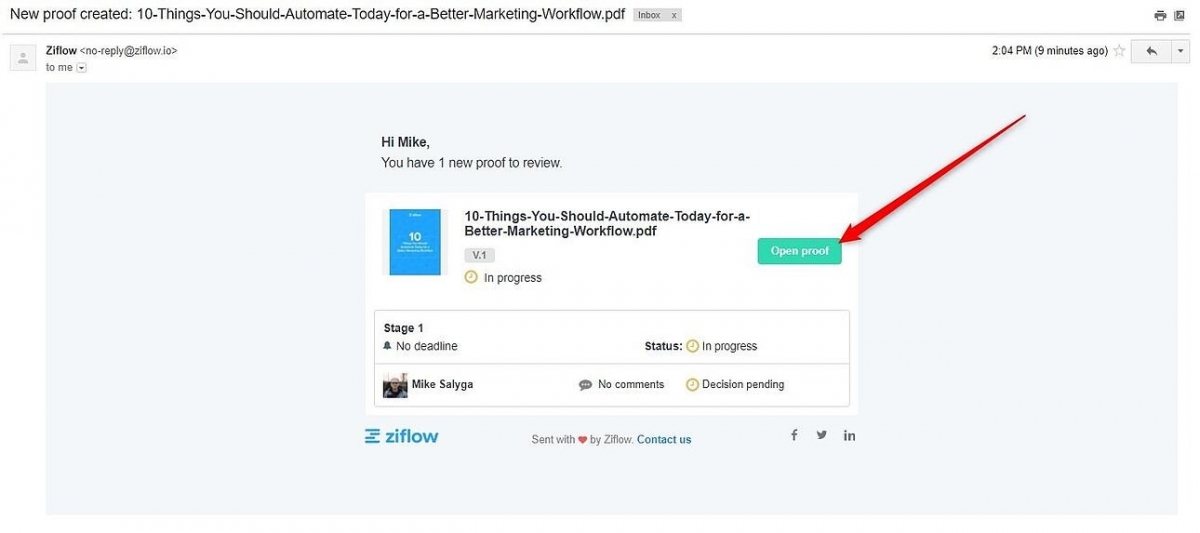Viewport: 1200px width, 533px height.
Task: Click the No comments speech bubble icon
Action: pos(586,385)
